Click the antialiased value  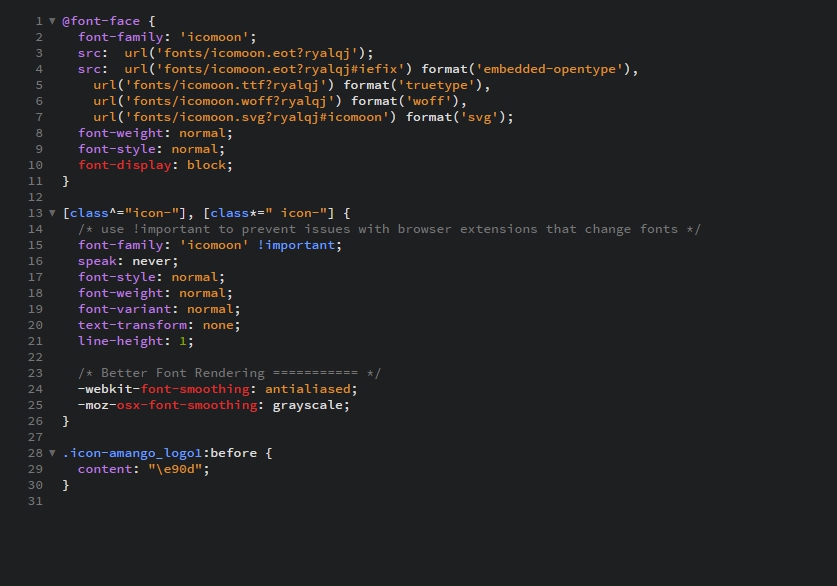pos(307,389)
